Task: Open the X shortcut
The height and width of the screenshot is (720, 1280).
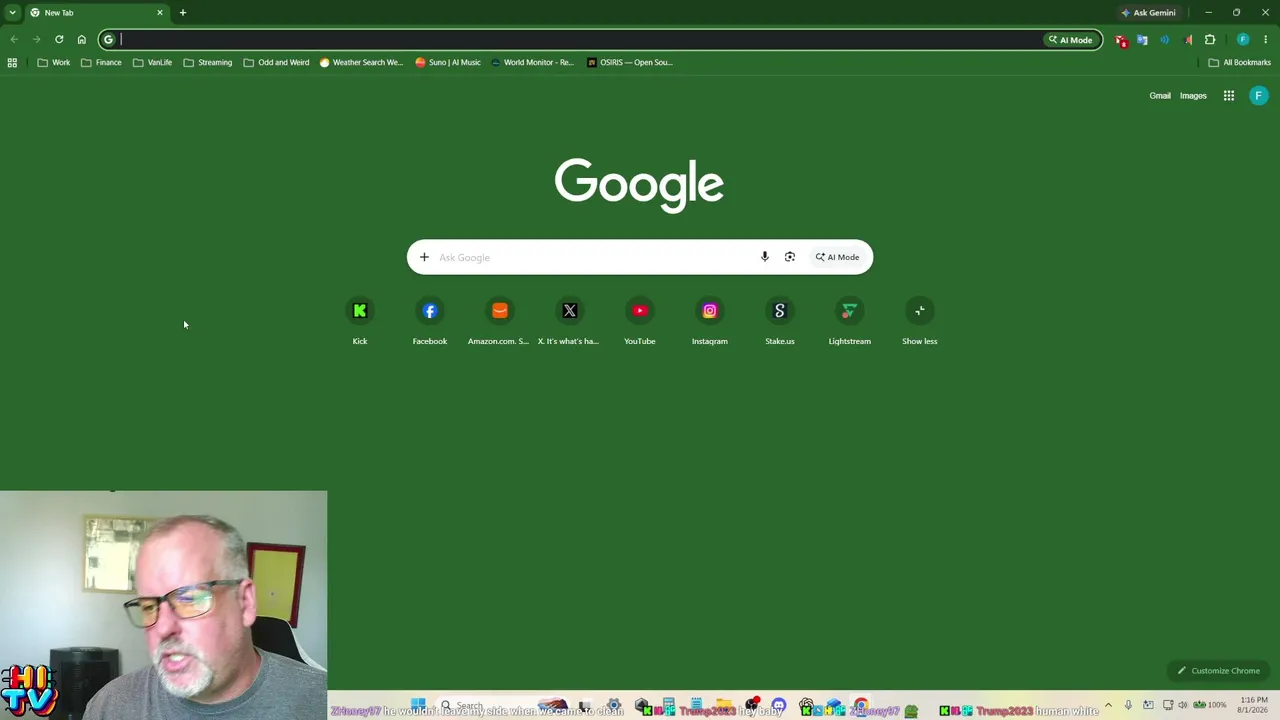Action: tap(570, 321)
